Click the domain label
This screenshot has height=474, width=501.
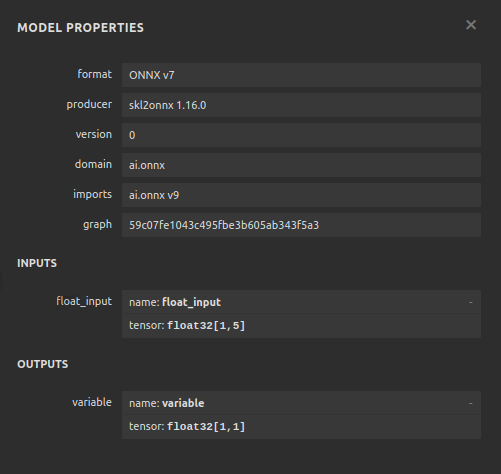pos(93,164)
